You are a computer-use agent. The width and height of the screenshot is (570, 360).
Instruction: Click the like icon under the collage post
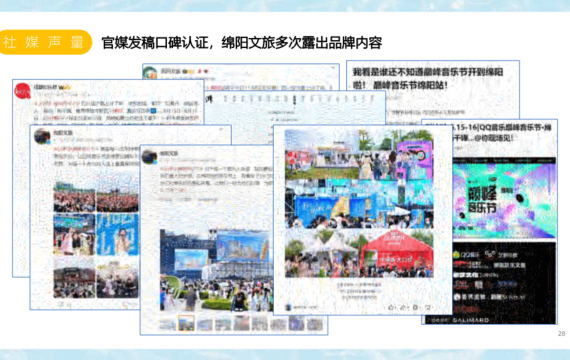[391, 308]
